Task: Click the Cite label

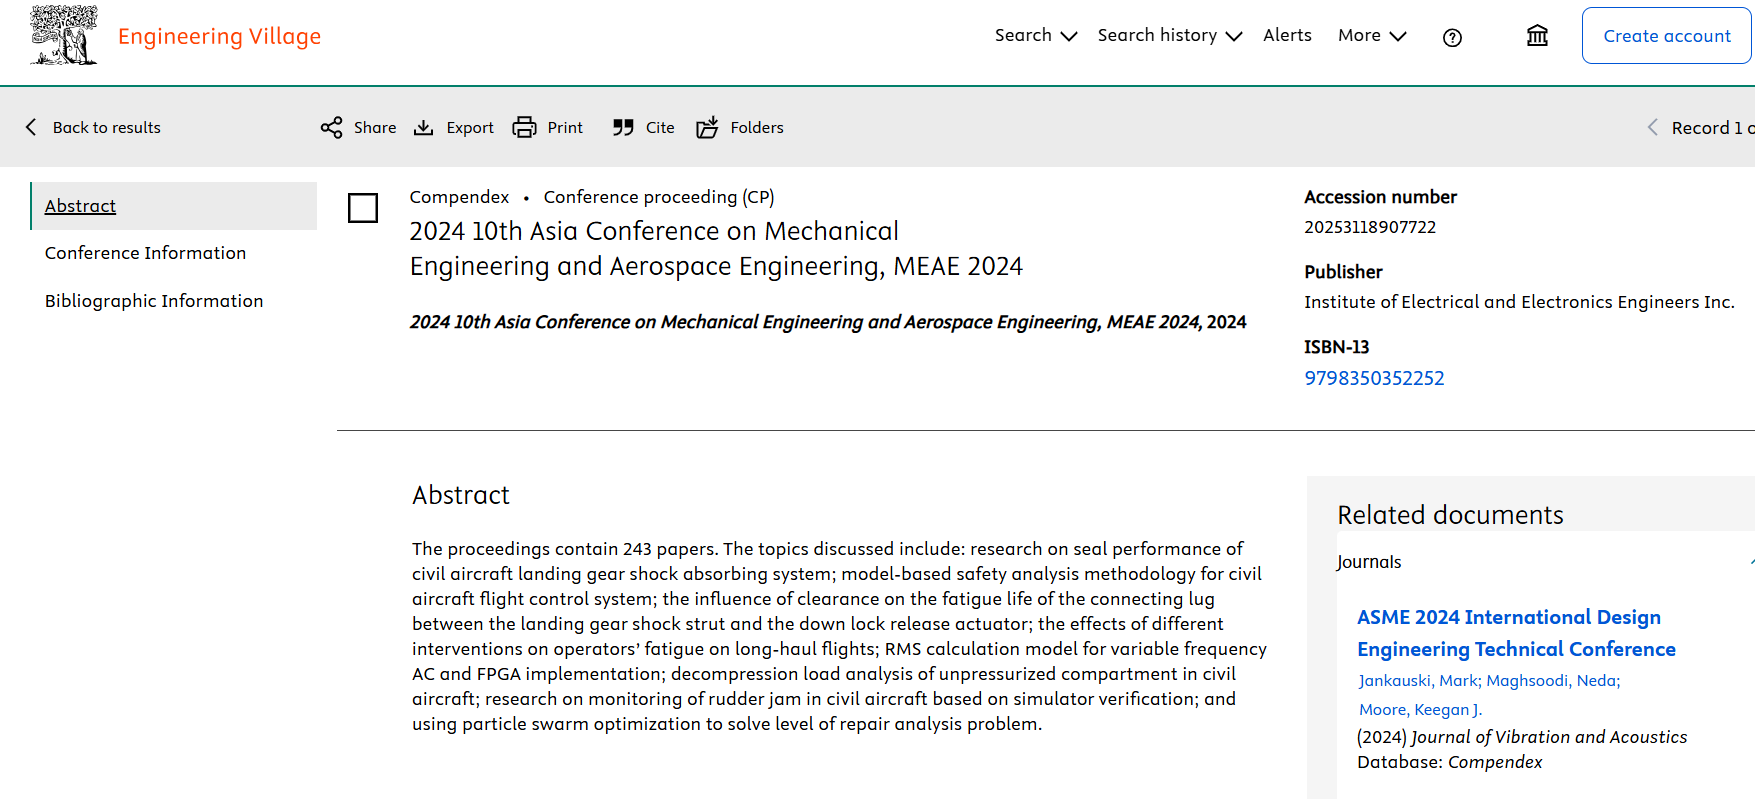Action: point(660,127)
